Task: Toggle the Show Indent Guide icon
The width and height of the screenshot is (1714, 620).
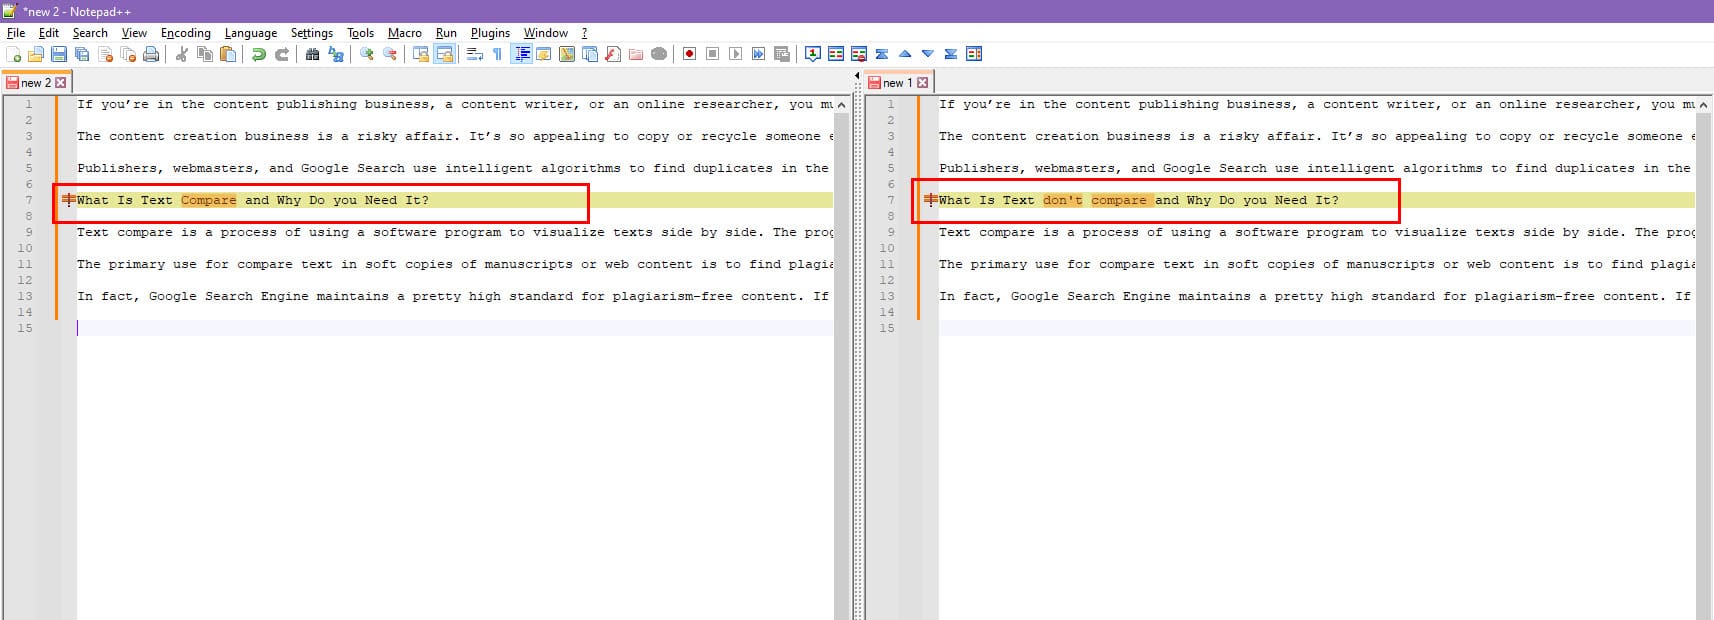Action: [x=521, y=54]
